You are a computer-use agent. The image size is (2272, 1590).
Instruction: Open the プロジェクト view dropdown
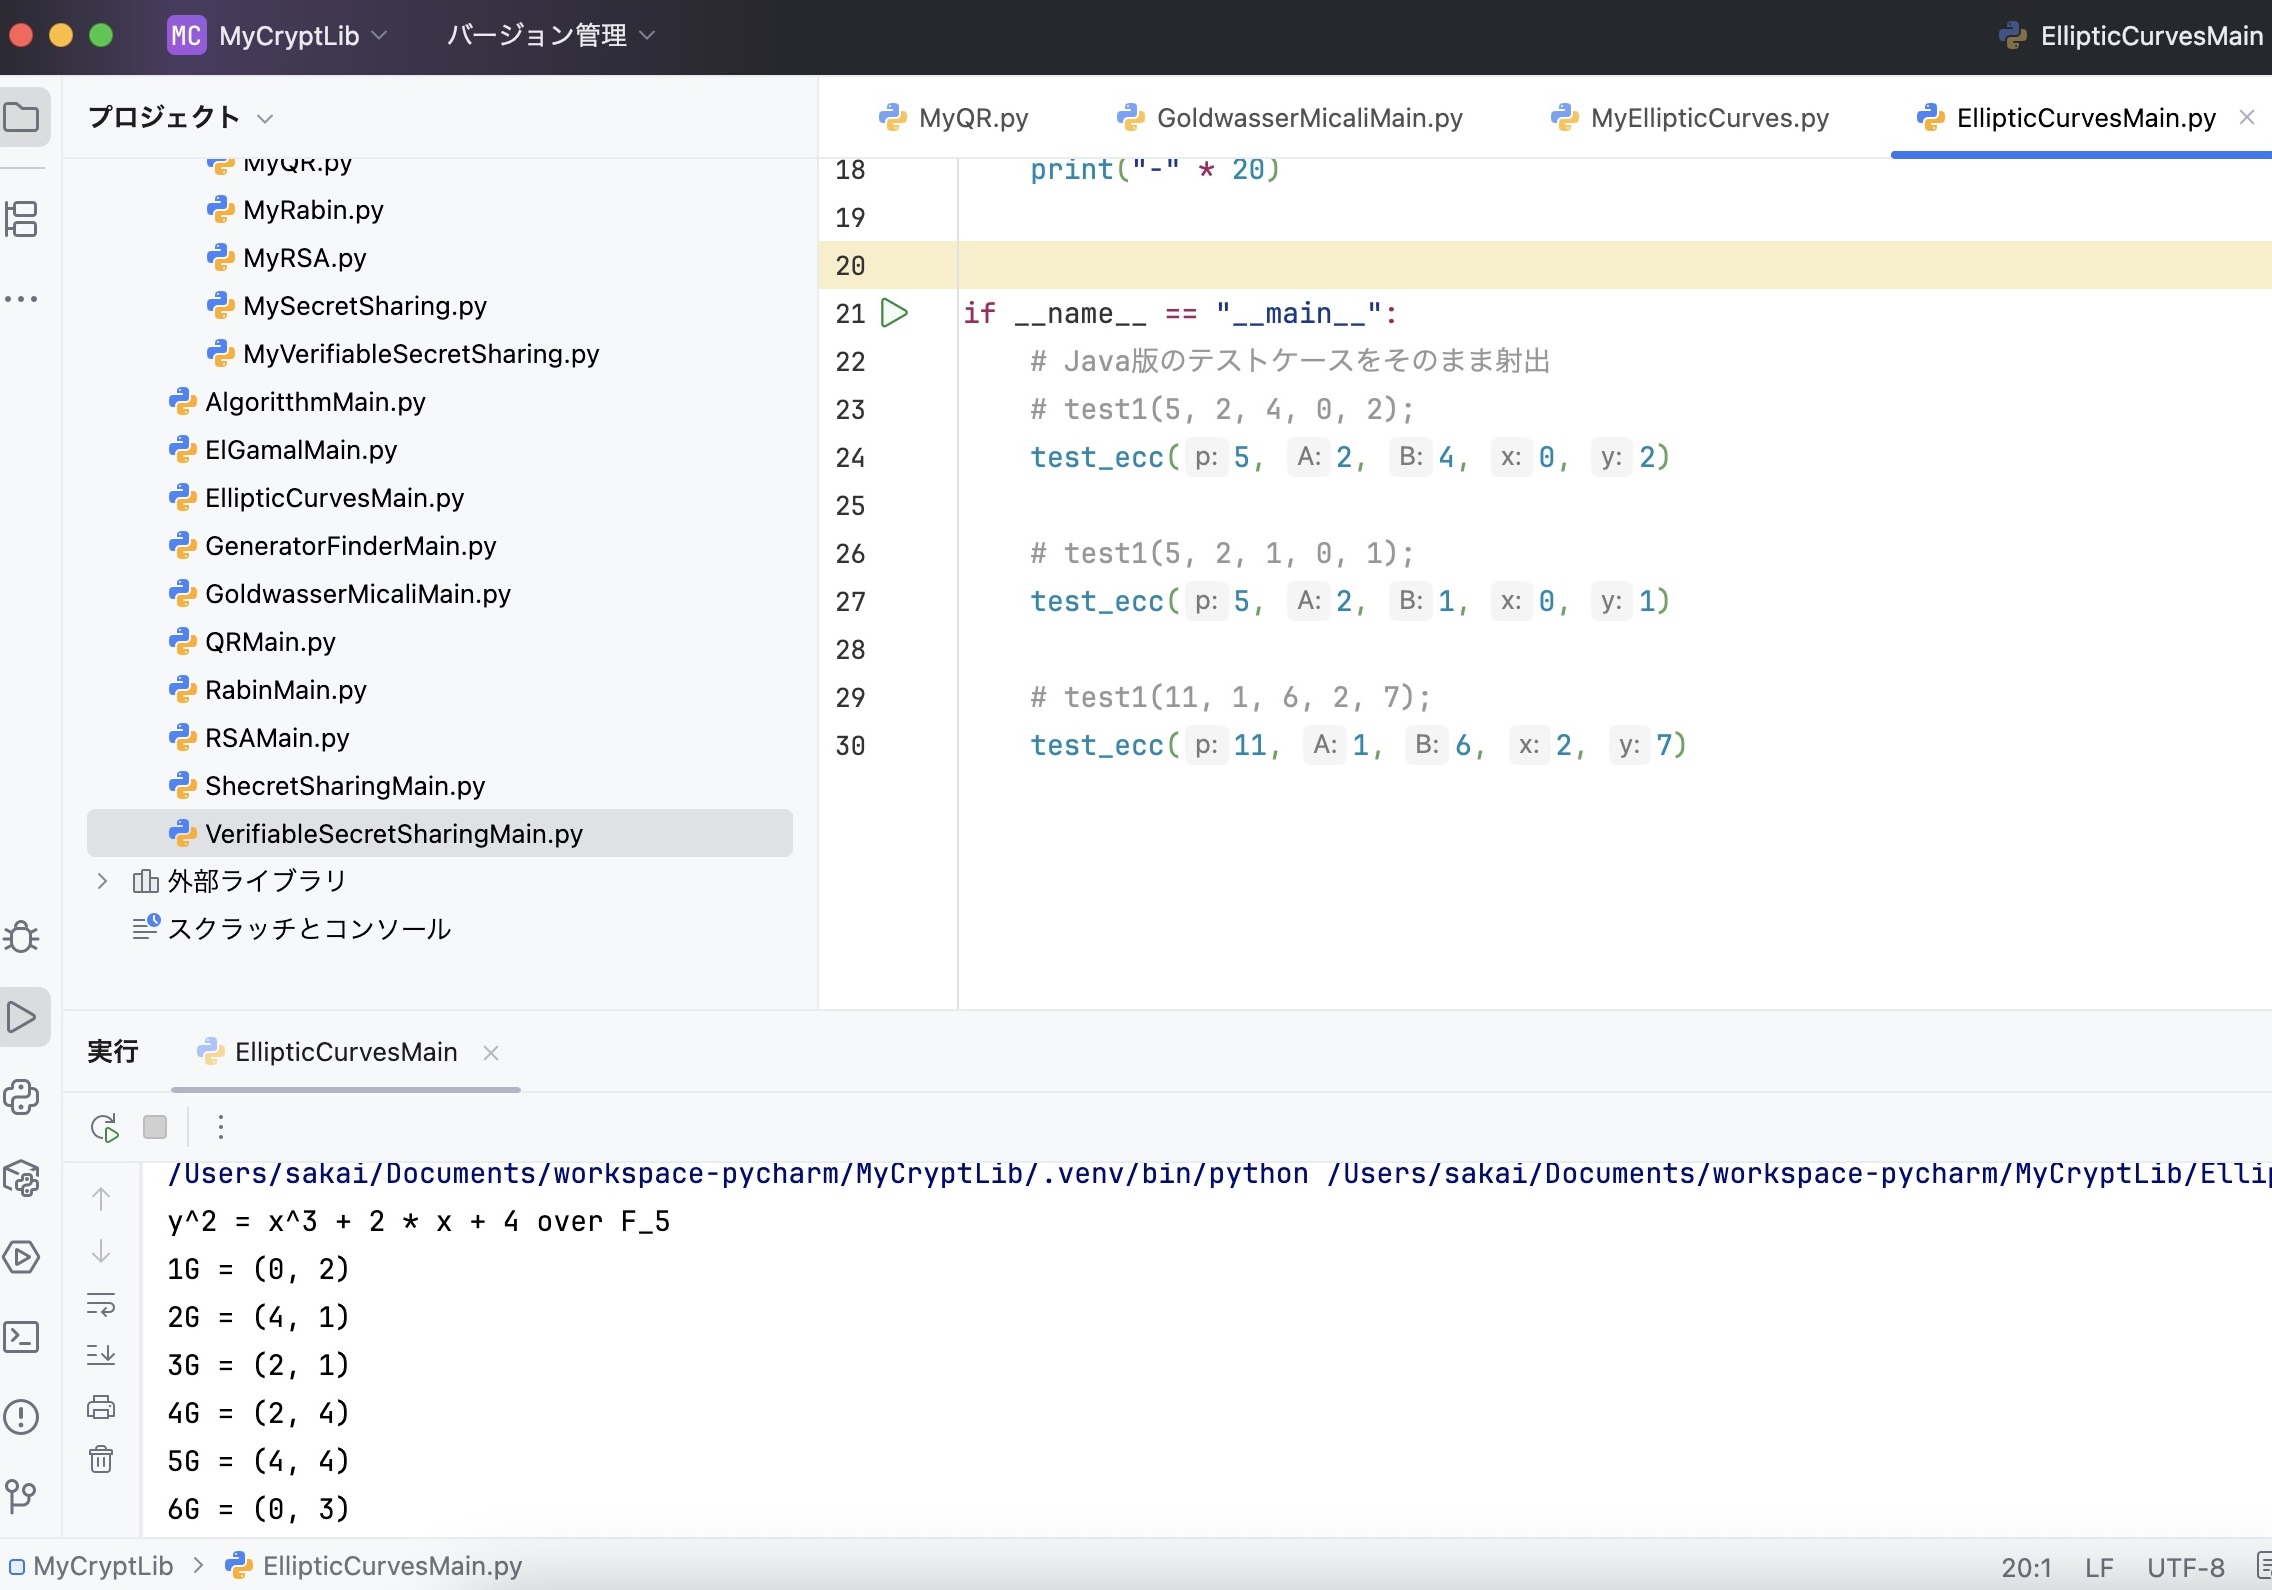(x=180, y=117)
